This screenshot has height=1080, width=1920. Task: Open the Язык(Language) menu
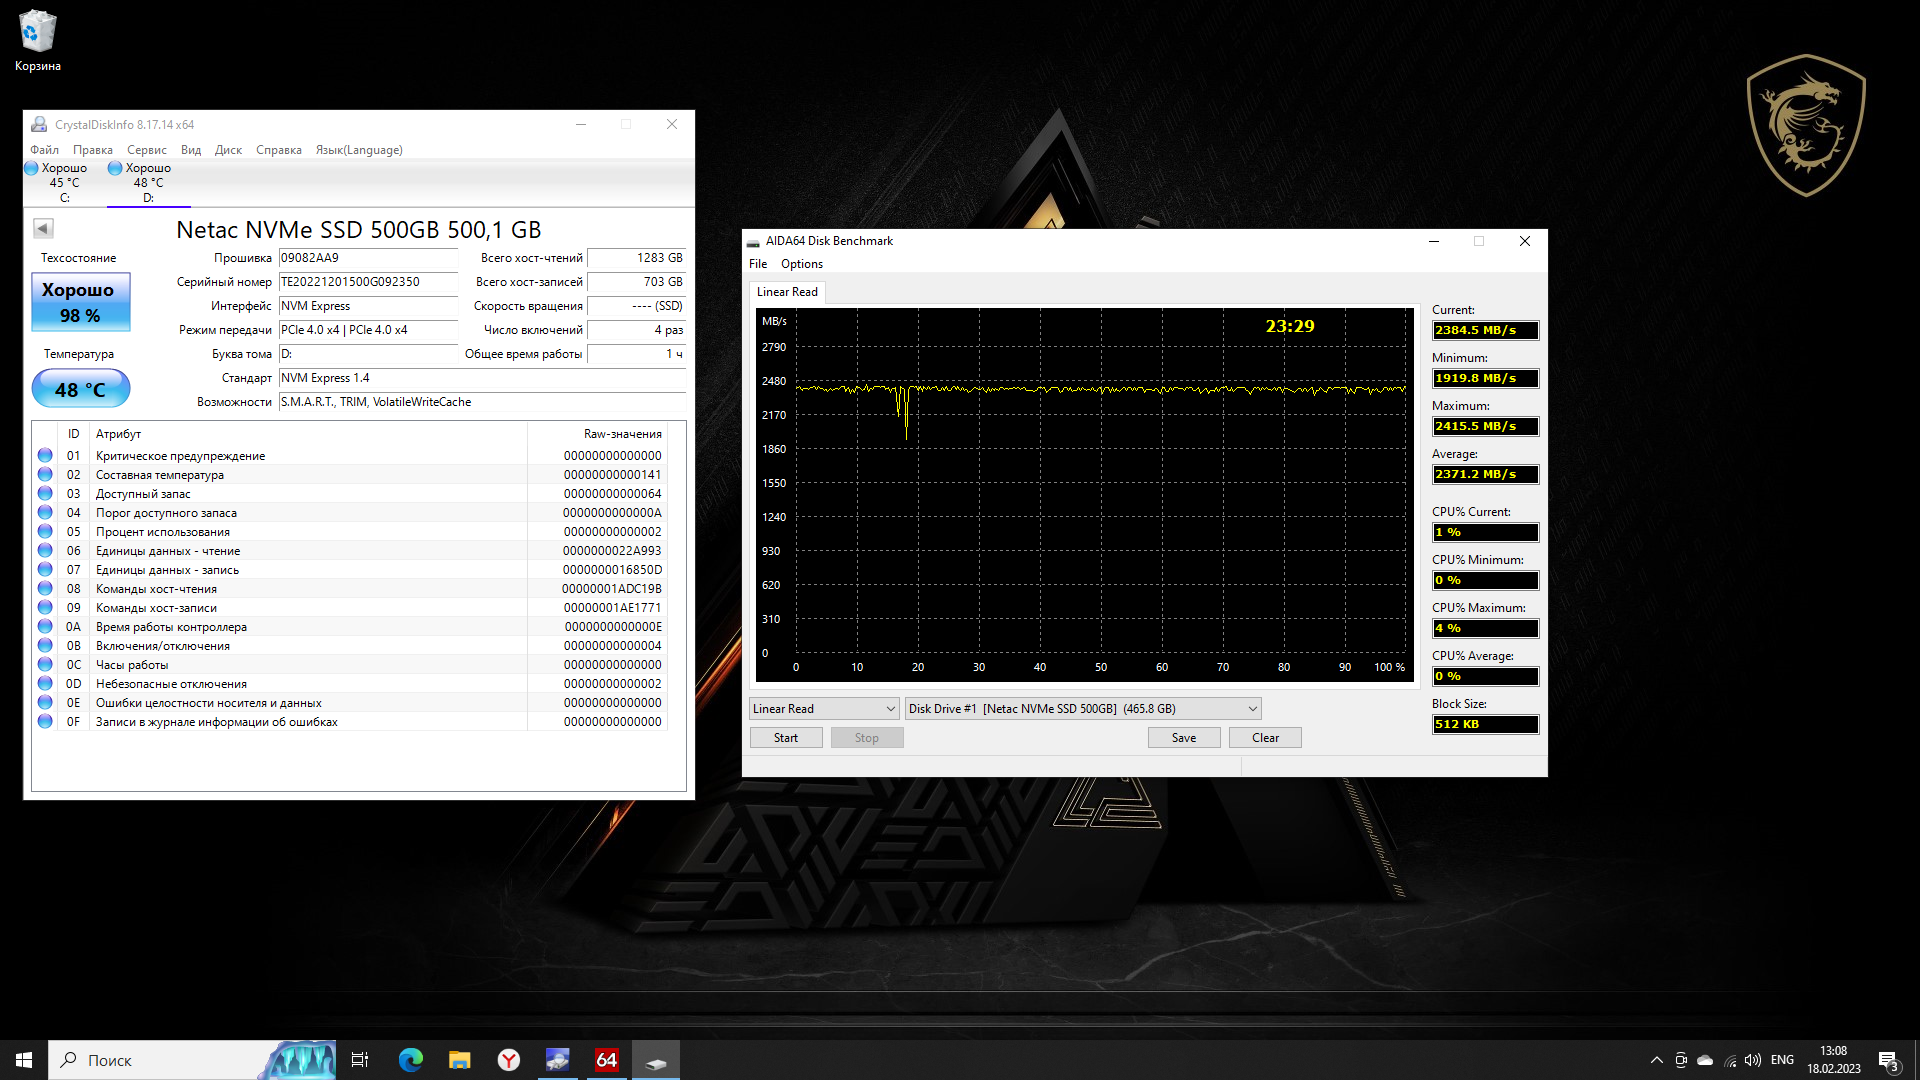(359, 150)
